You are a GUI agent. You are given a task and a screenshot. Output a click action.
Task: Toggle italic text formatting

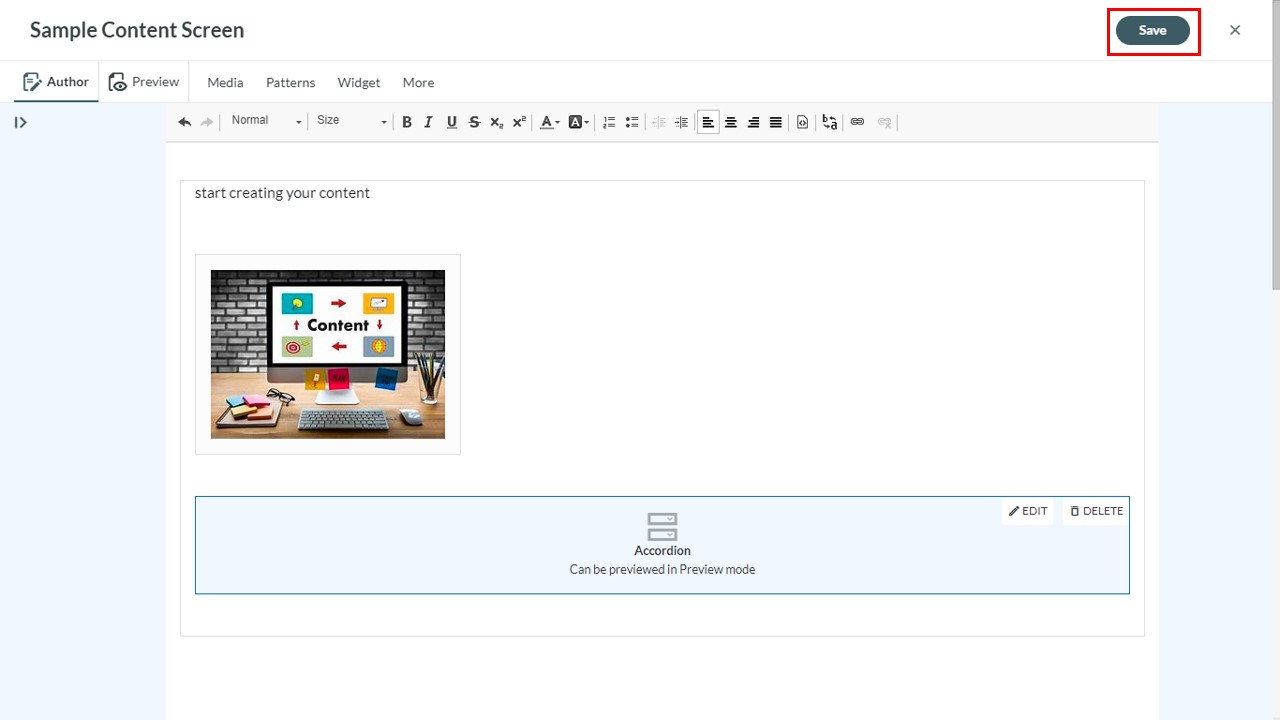click(x=429, y=122)
